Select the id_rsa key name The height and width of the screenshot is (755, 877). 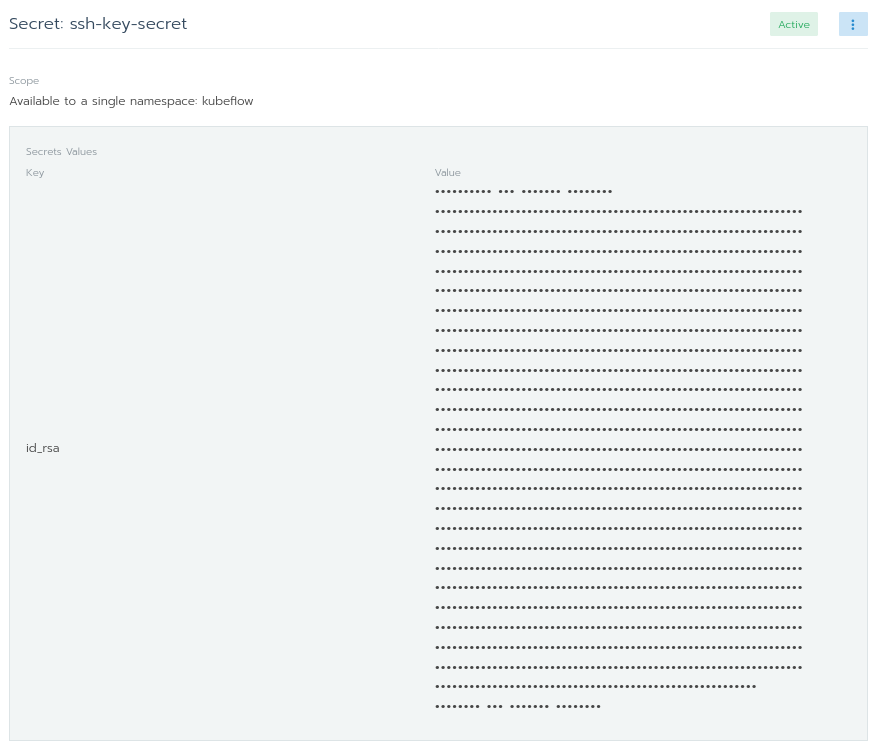click(x=43, y=448)
